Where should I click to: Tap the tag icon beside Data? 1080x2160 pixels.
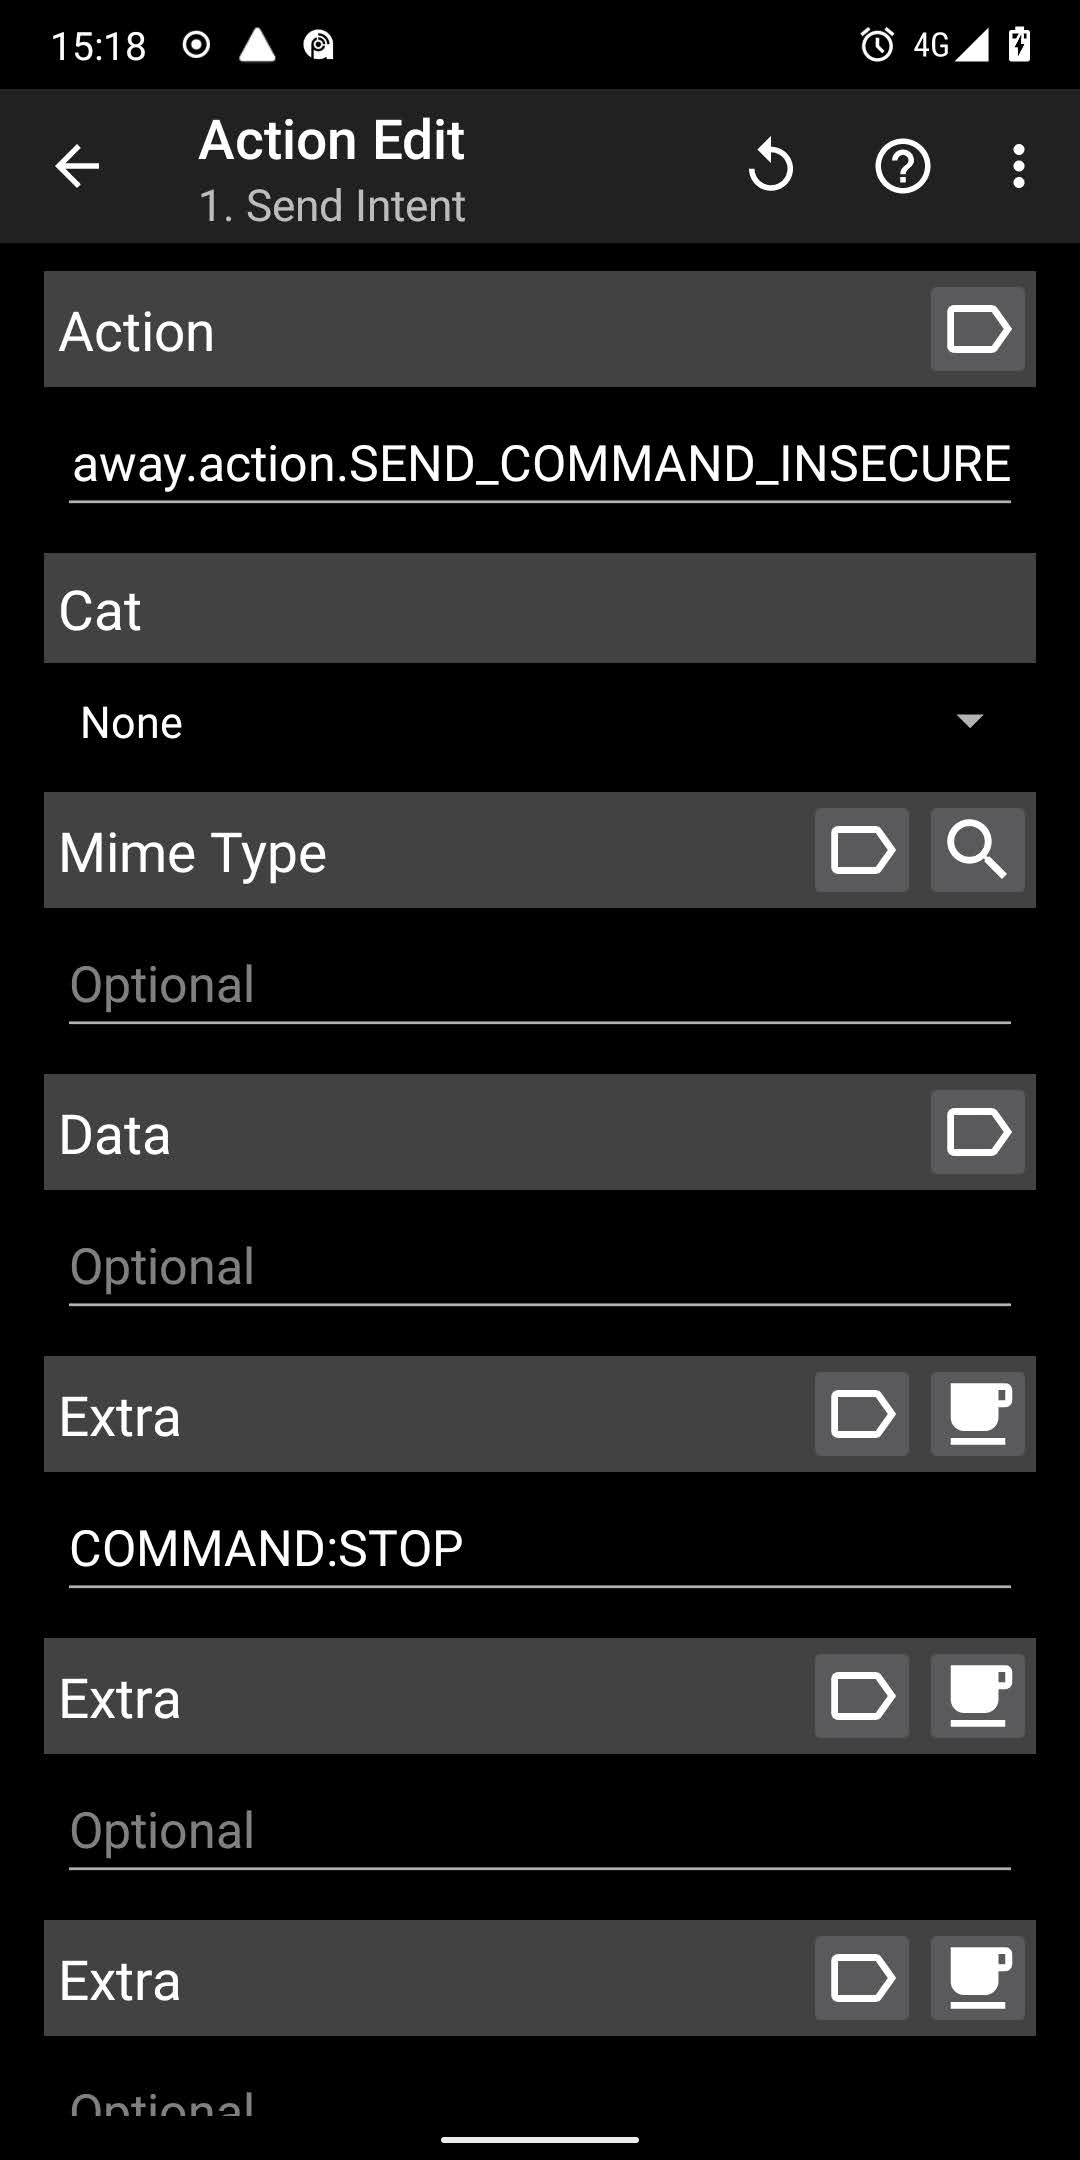[x=977, y=1133]
